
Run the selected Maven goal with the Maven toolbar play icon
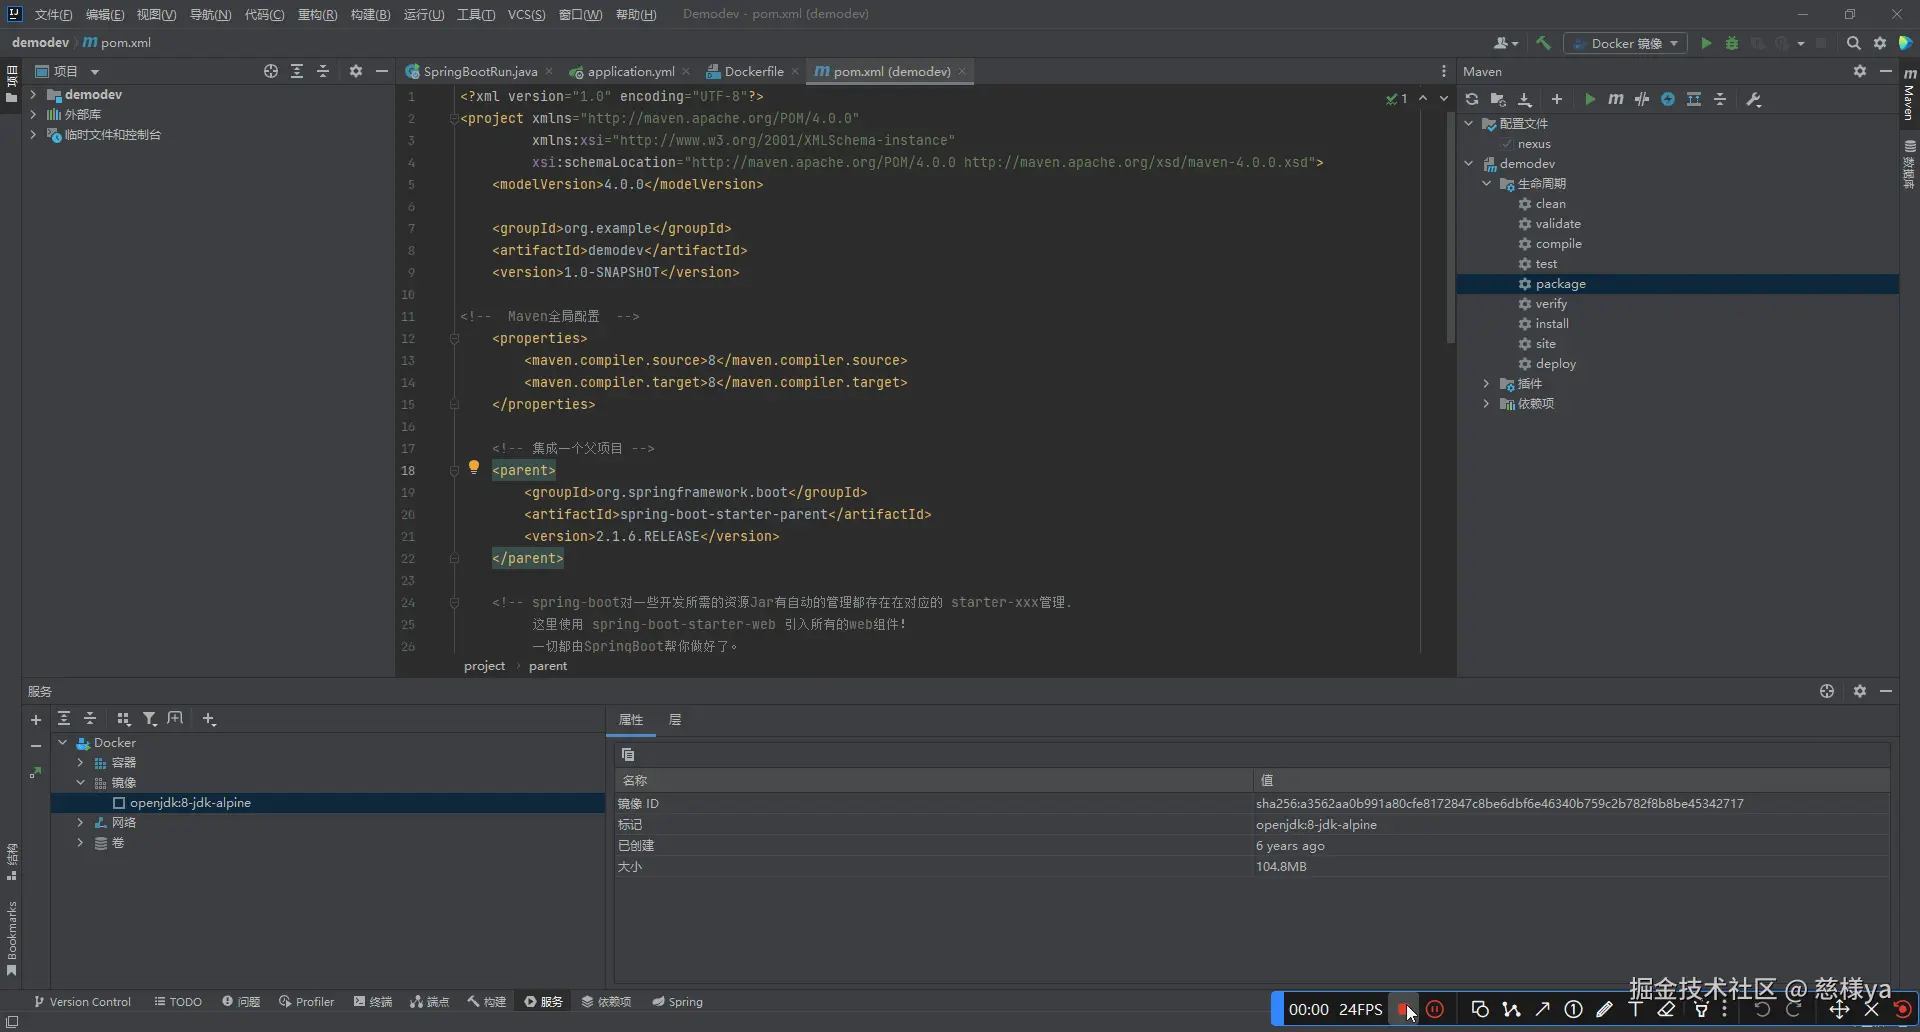[1590, 99]
